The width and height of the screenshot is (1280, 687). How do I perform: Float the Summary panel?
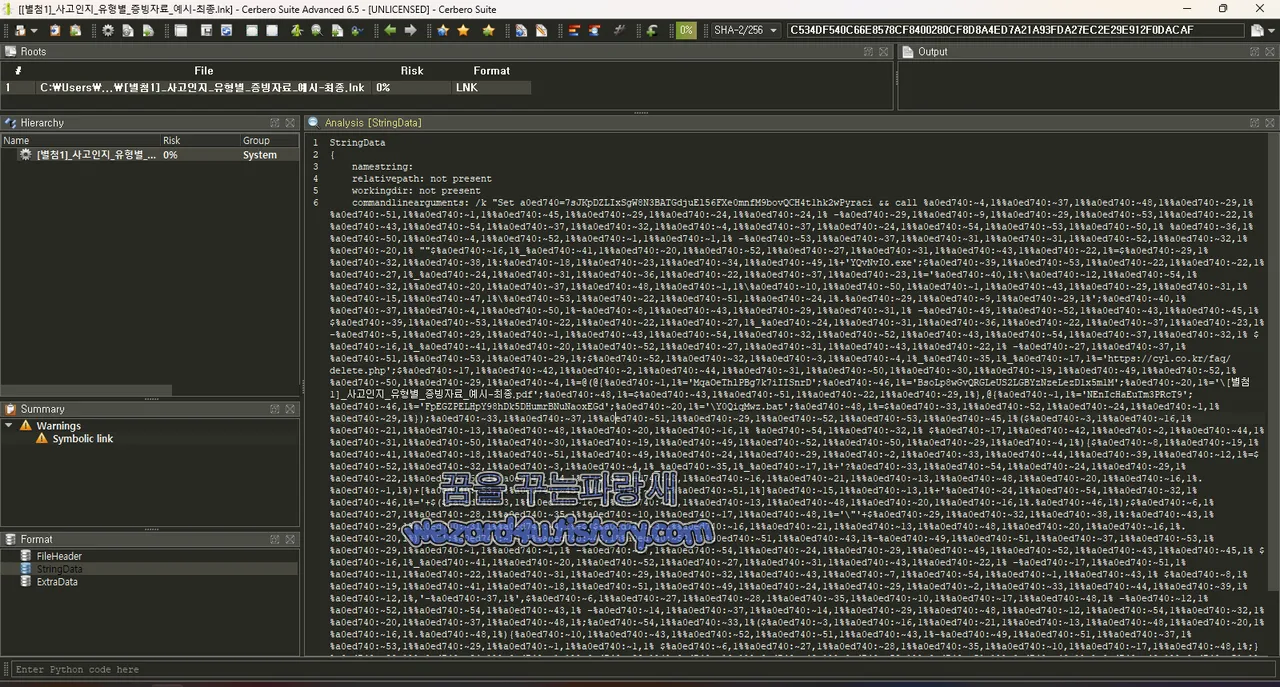[274, 409]
